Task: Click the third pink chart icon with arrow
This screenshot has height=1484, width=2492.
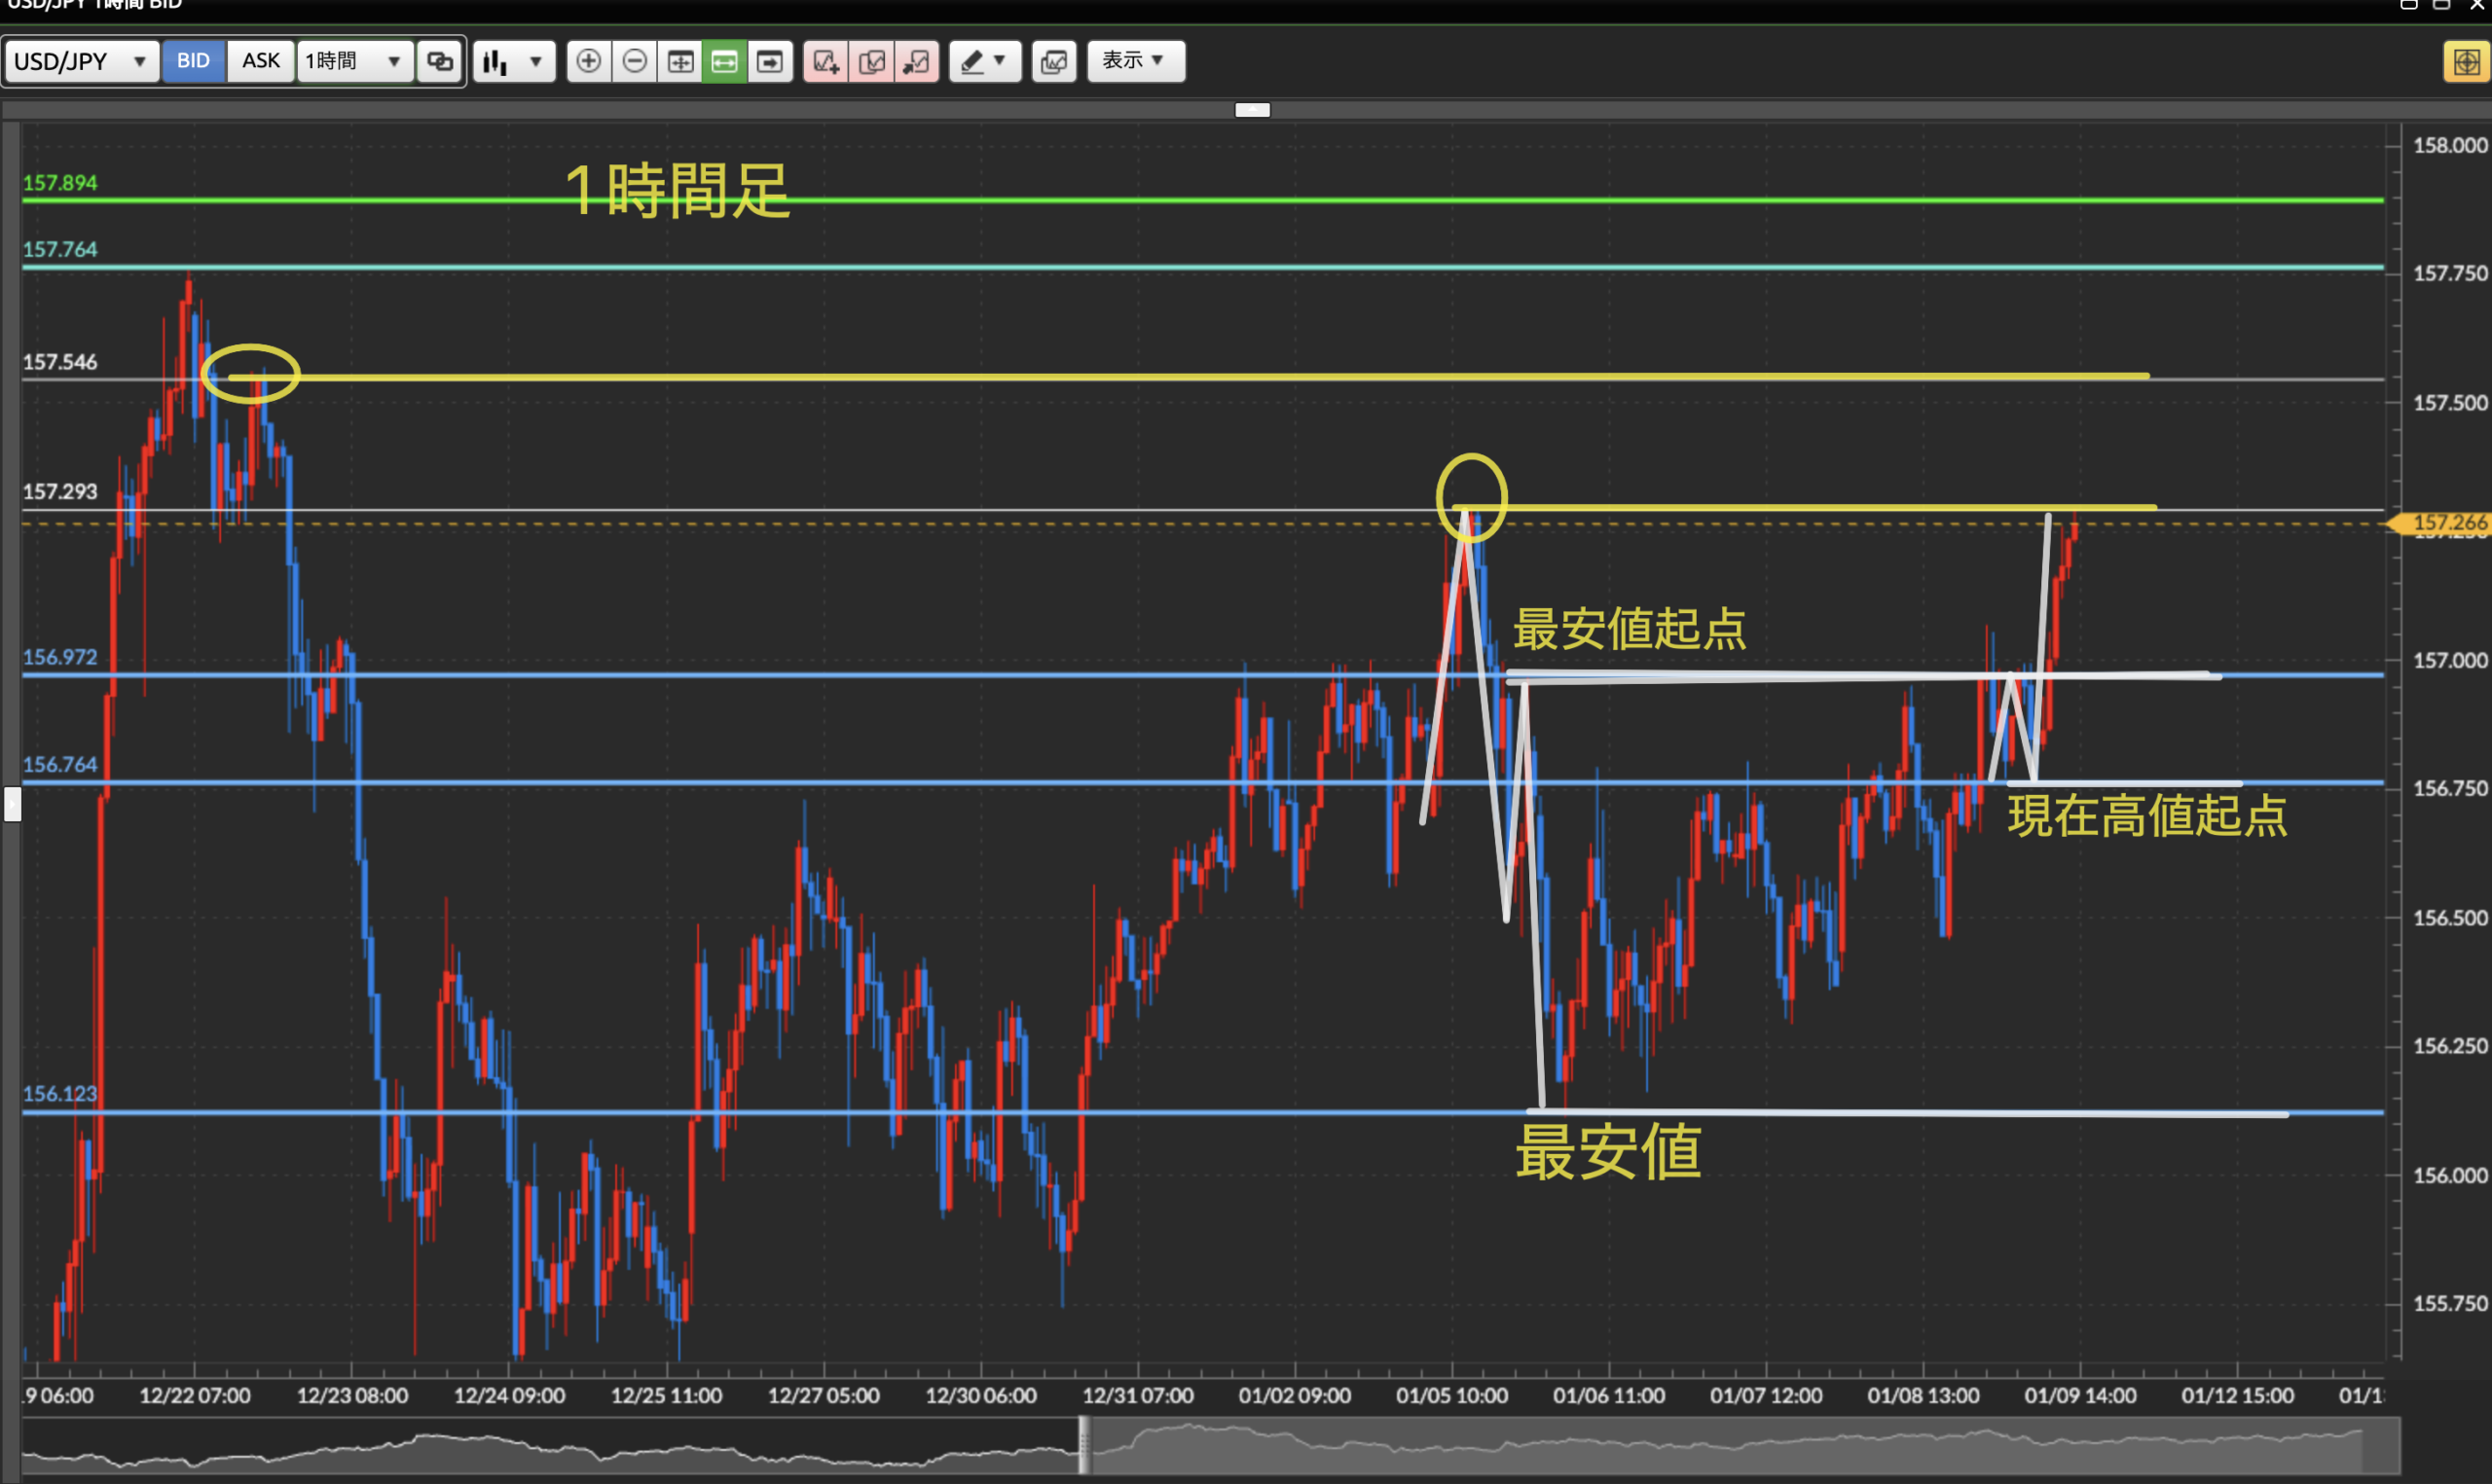Action: (916, 62)
